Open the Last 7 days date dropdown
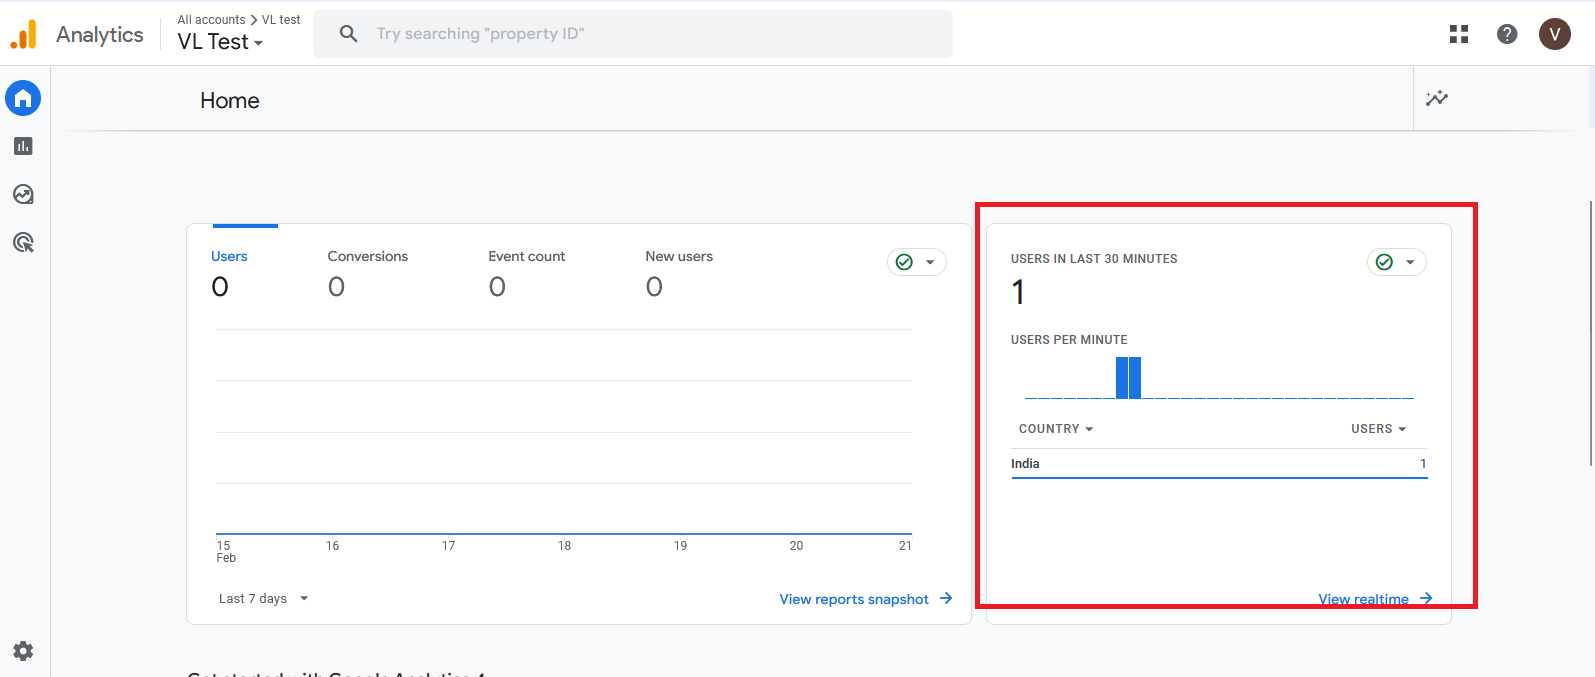This screenshot has height=677, width=1595. pos(264,599)
